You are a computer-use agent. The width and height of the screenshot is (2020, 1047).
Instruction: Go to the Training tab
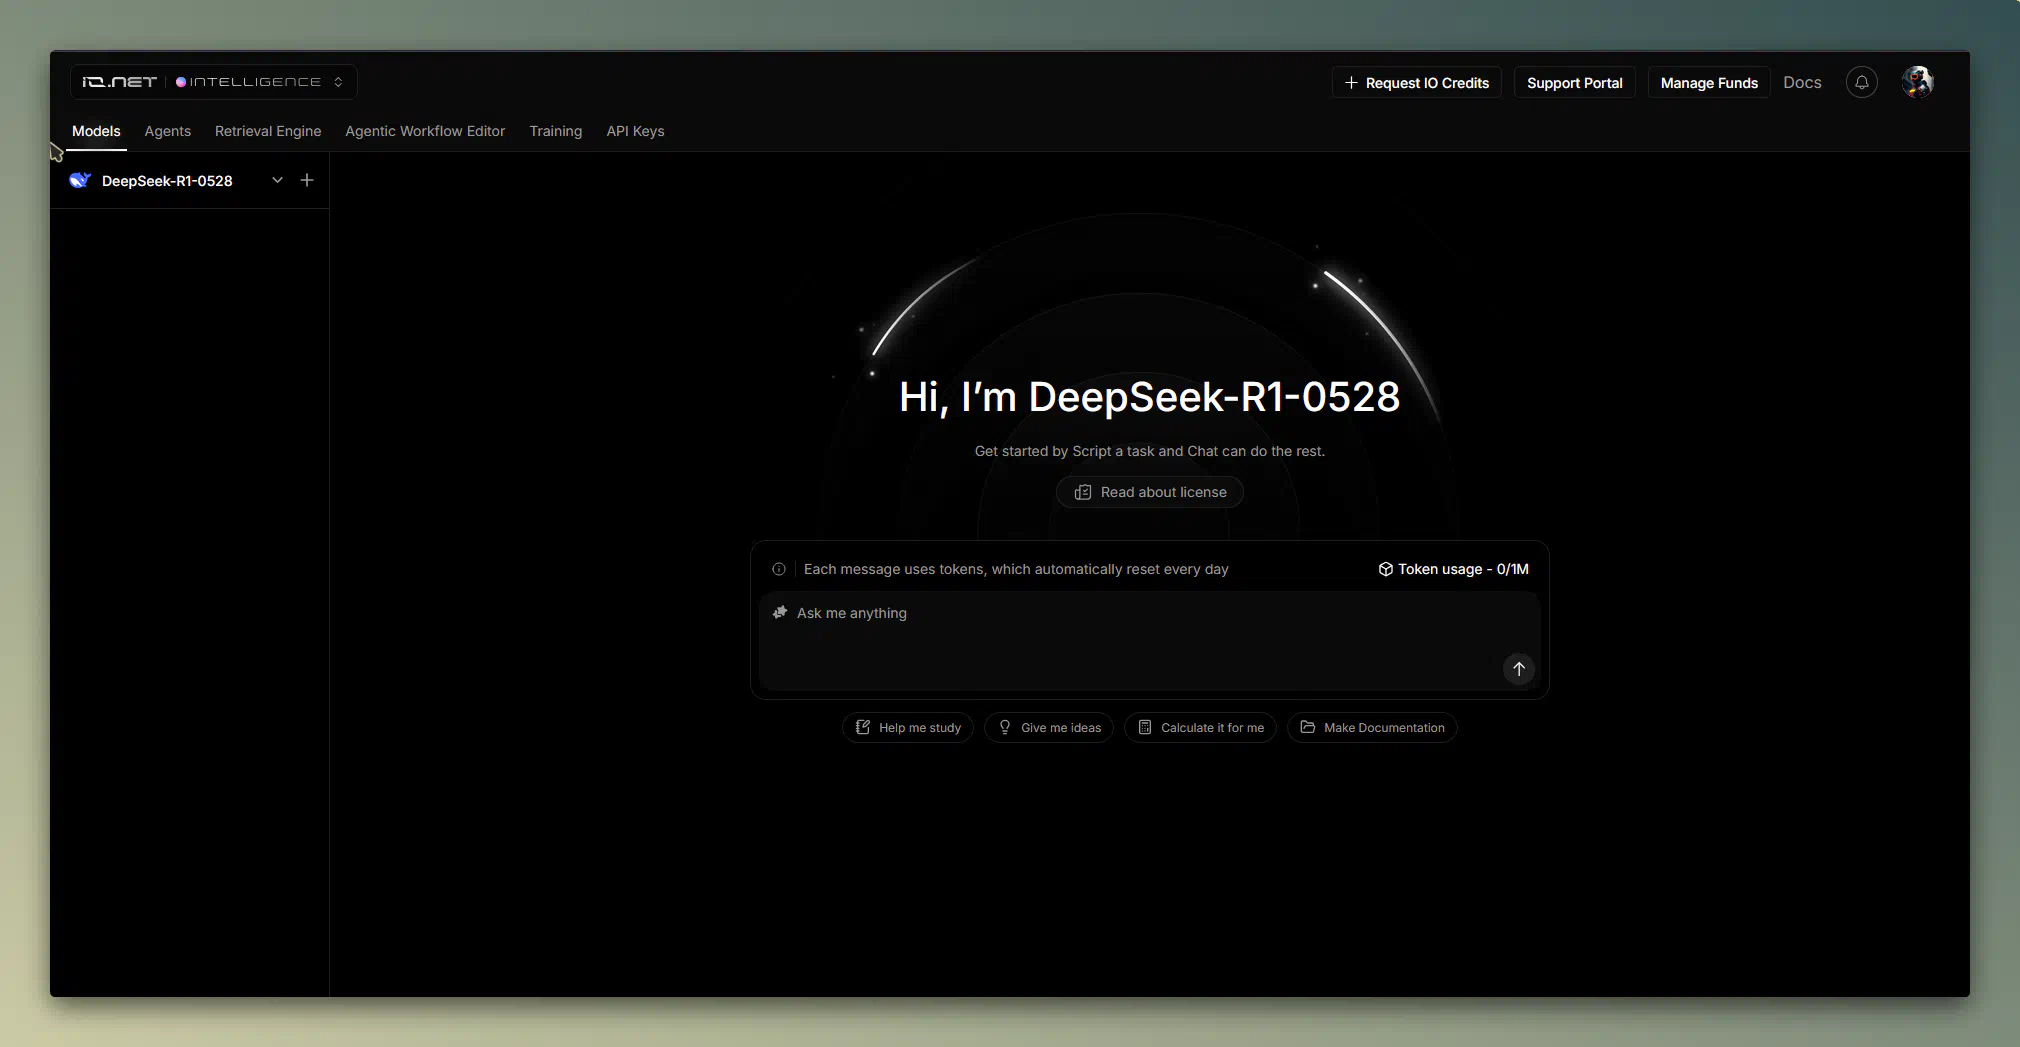(555, 131)
